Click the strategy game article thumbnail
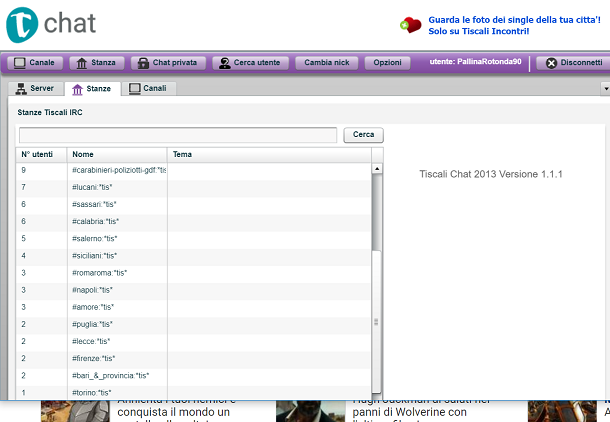The height and width of the screenshot is (422, 610). pos(75,411)
